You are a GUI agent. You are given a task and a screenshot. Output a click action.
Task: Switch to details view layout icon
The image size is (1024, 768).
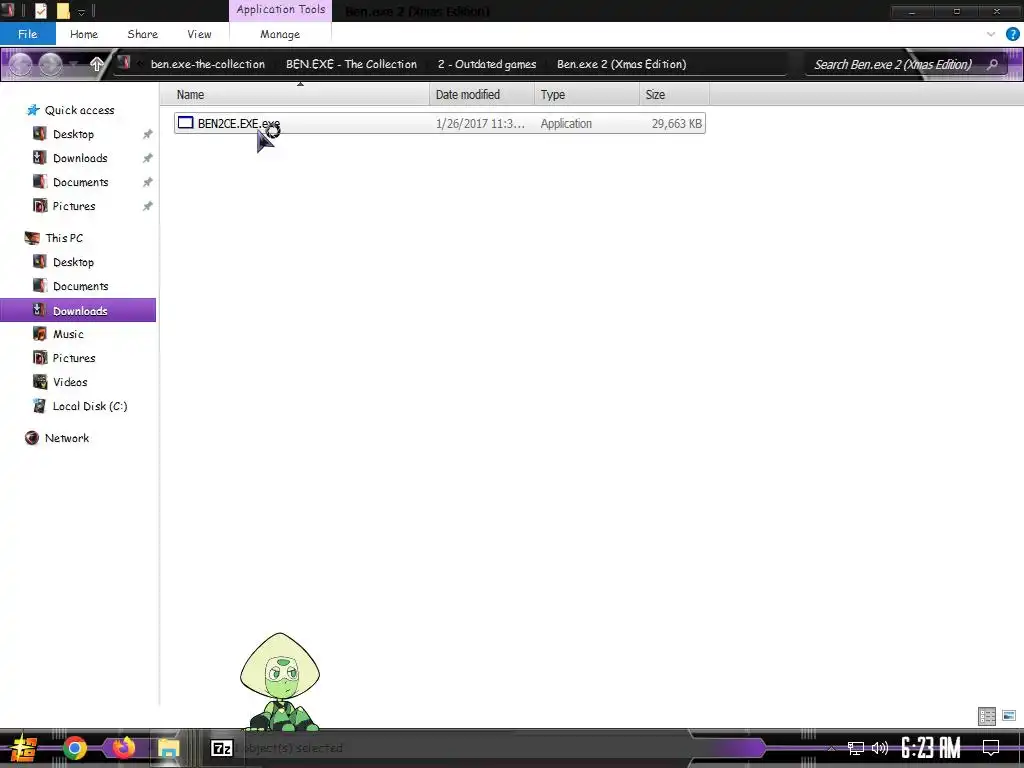[987, 716]
